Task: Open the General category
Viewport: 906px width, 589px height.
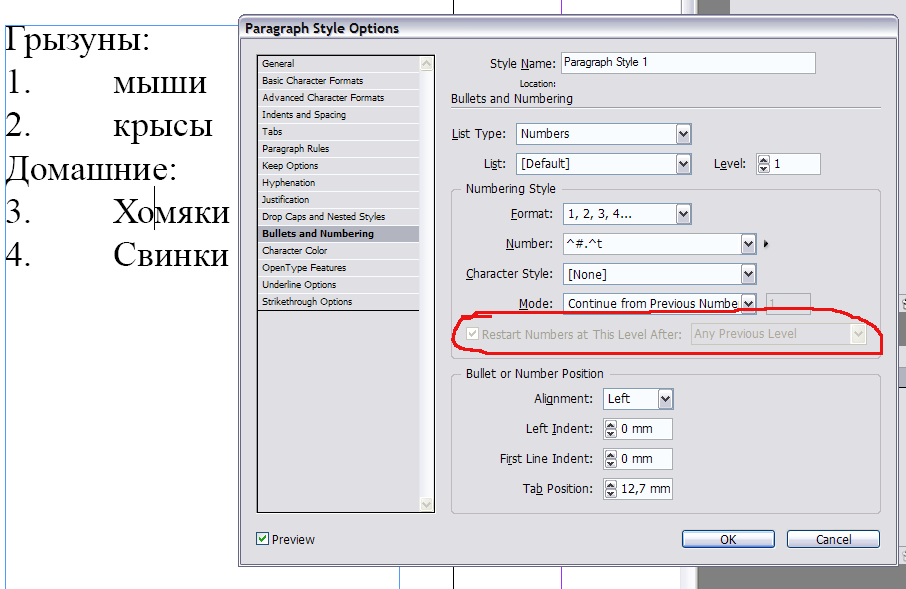Action: pyautogui.click(x=339, y=64)
